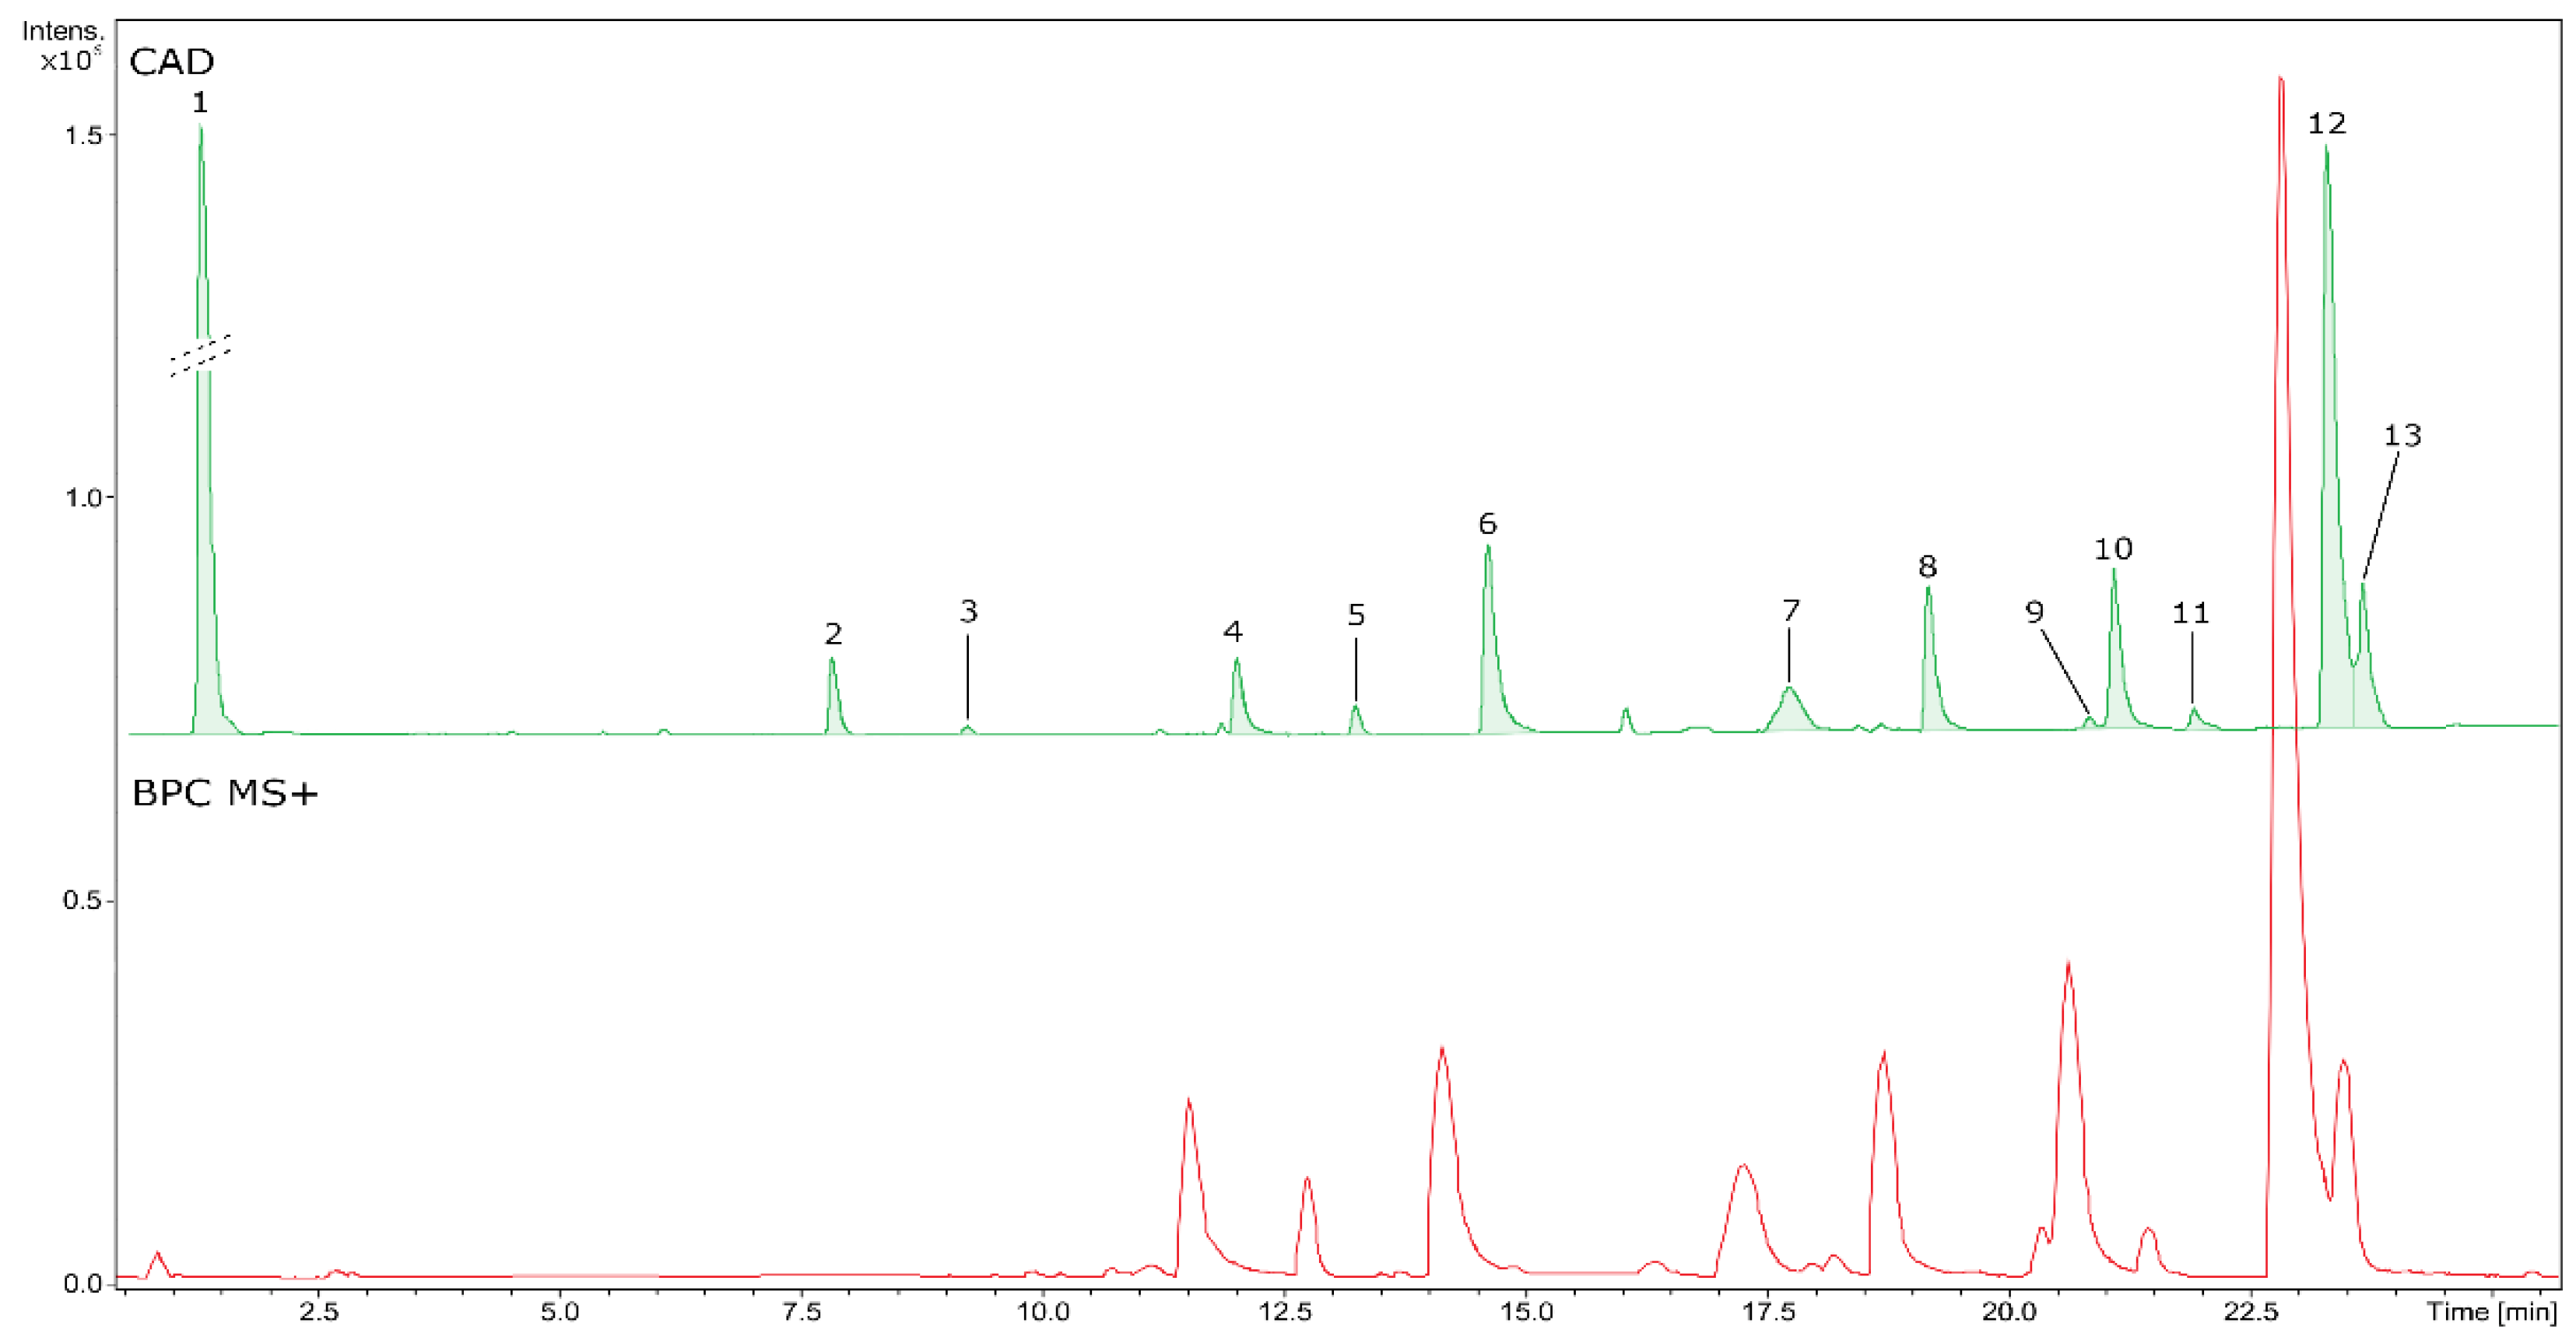The width and height of the screenshot is (2576, 1337).
Task: Select peak label 12 near tall peak
Action: 2326,124
